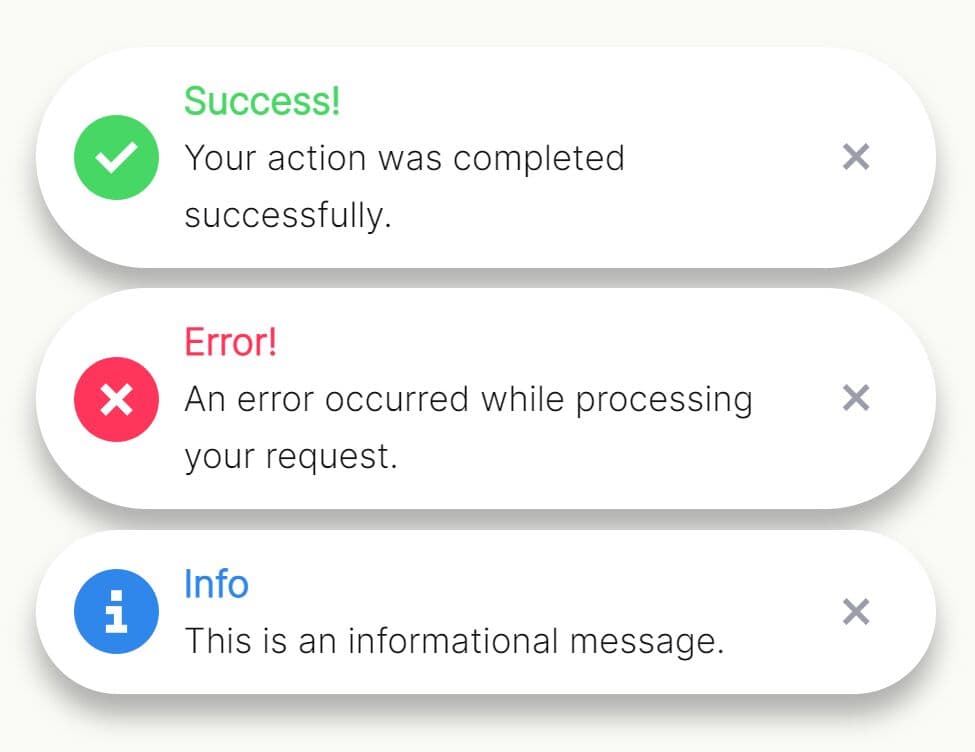This screenshot has width=975, height=752.
Task: Click the "your request." text
Action: (x=291, y=457)
